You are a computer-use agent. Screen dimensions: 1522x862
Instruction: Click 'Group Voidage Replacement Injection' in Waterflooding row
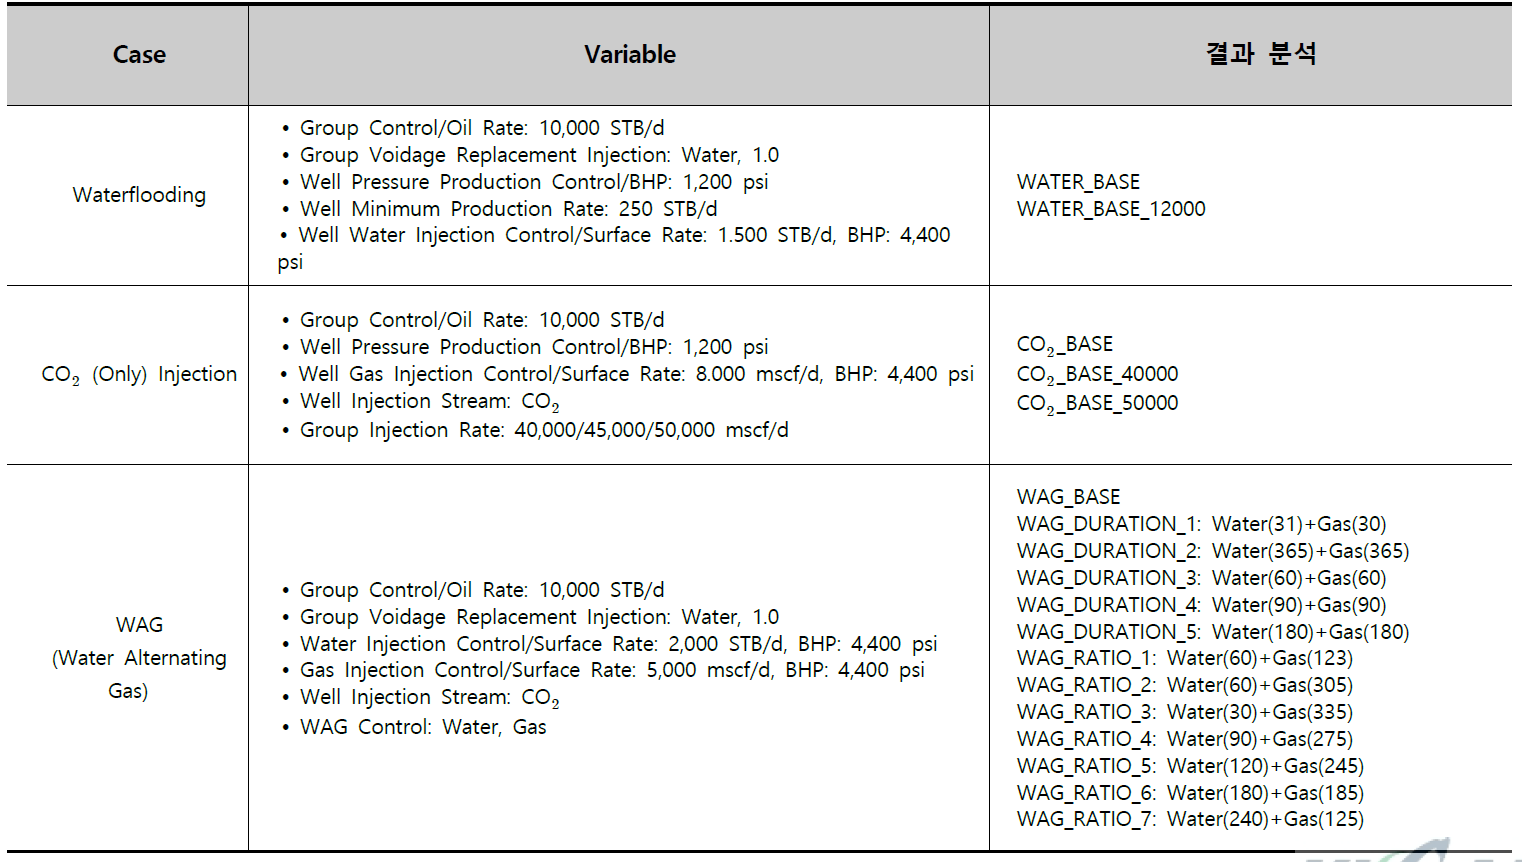click(485, 155)
